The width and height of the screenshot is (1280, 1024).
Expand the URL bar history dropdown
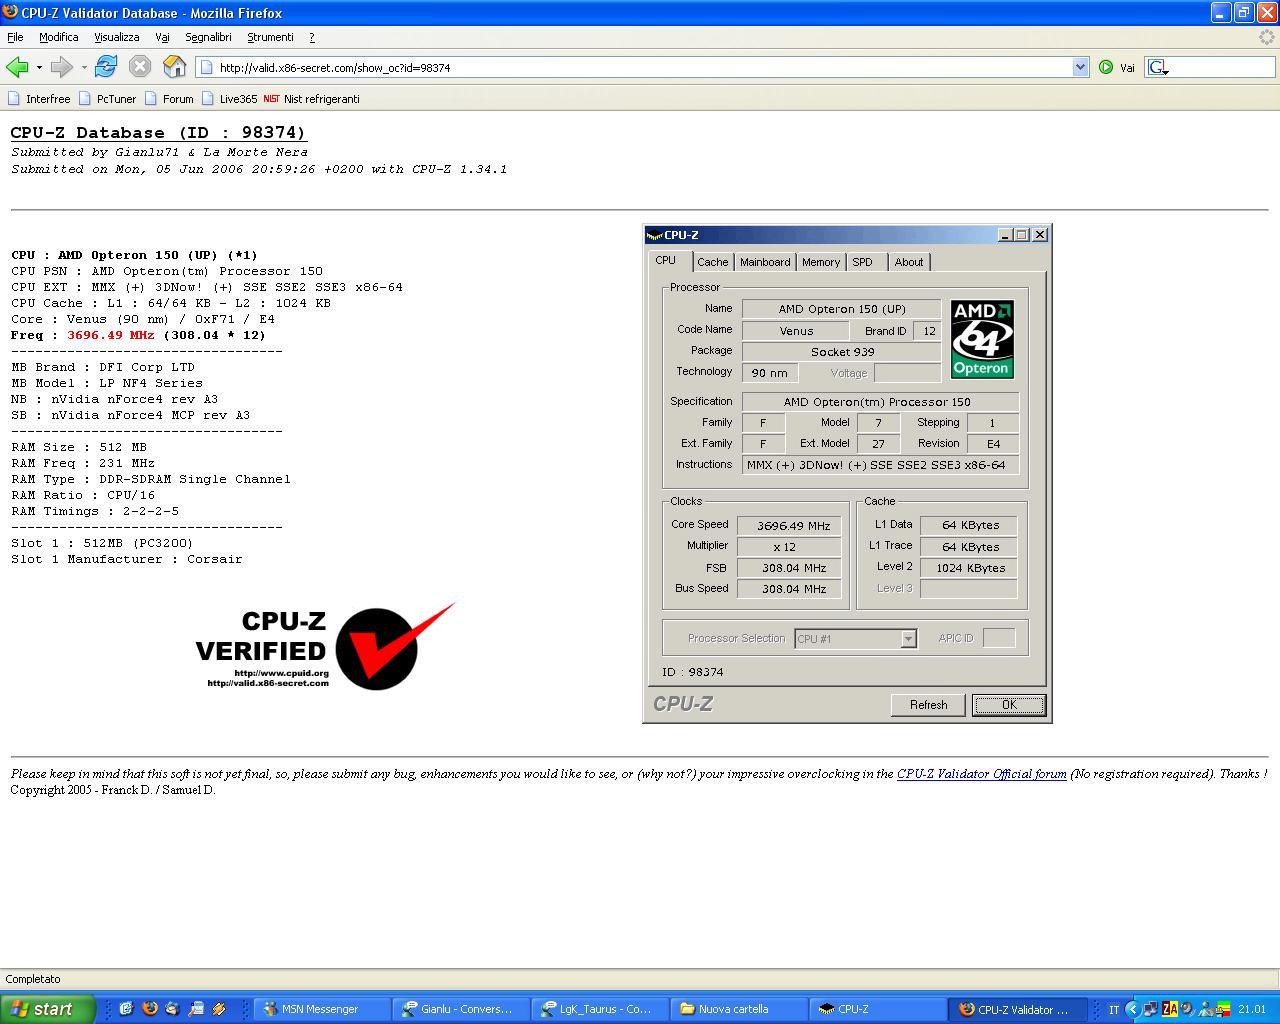pos(1080,67)
